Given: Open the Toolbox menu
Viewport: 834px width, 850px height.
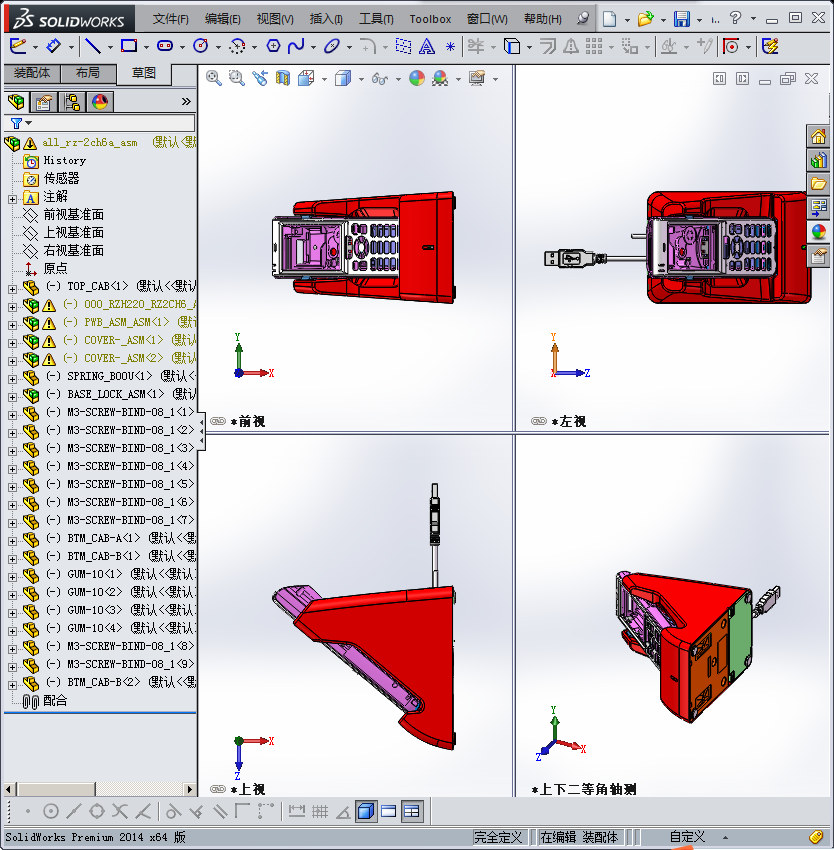Looking at the screenshot, I should 430,19.
